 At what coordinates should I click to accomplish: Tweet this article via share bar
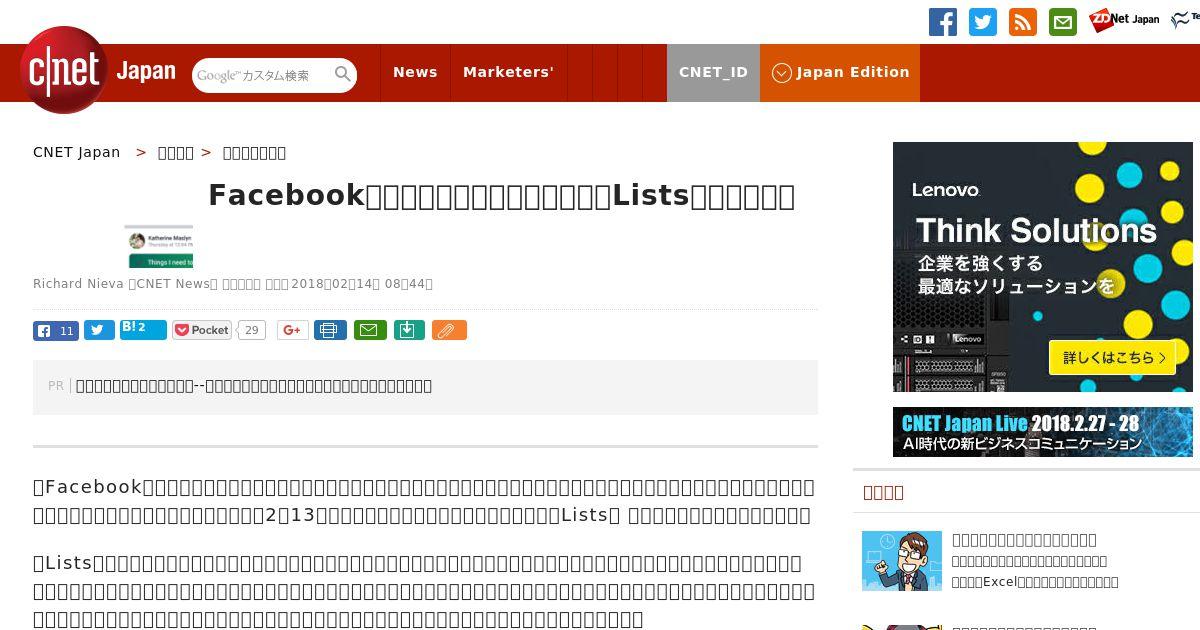(99, 330)
